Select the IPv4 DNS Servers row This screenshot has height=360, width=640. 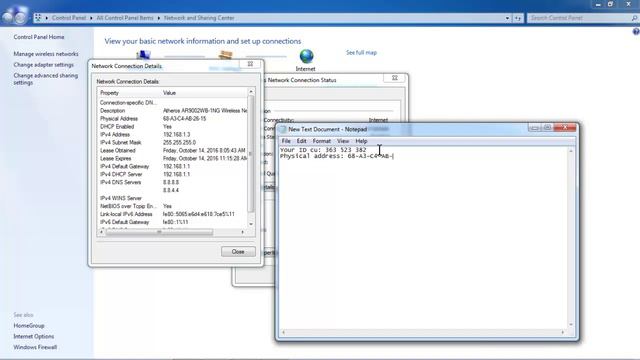(173, 182)
